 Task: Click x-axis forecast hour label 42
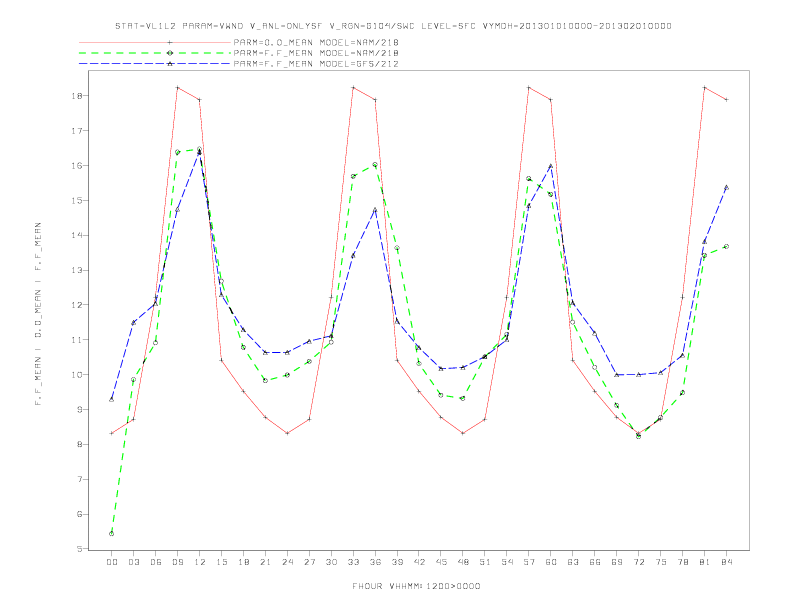[419, 562]
